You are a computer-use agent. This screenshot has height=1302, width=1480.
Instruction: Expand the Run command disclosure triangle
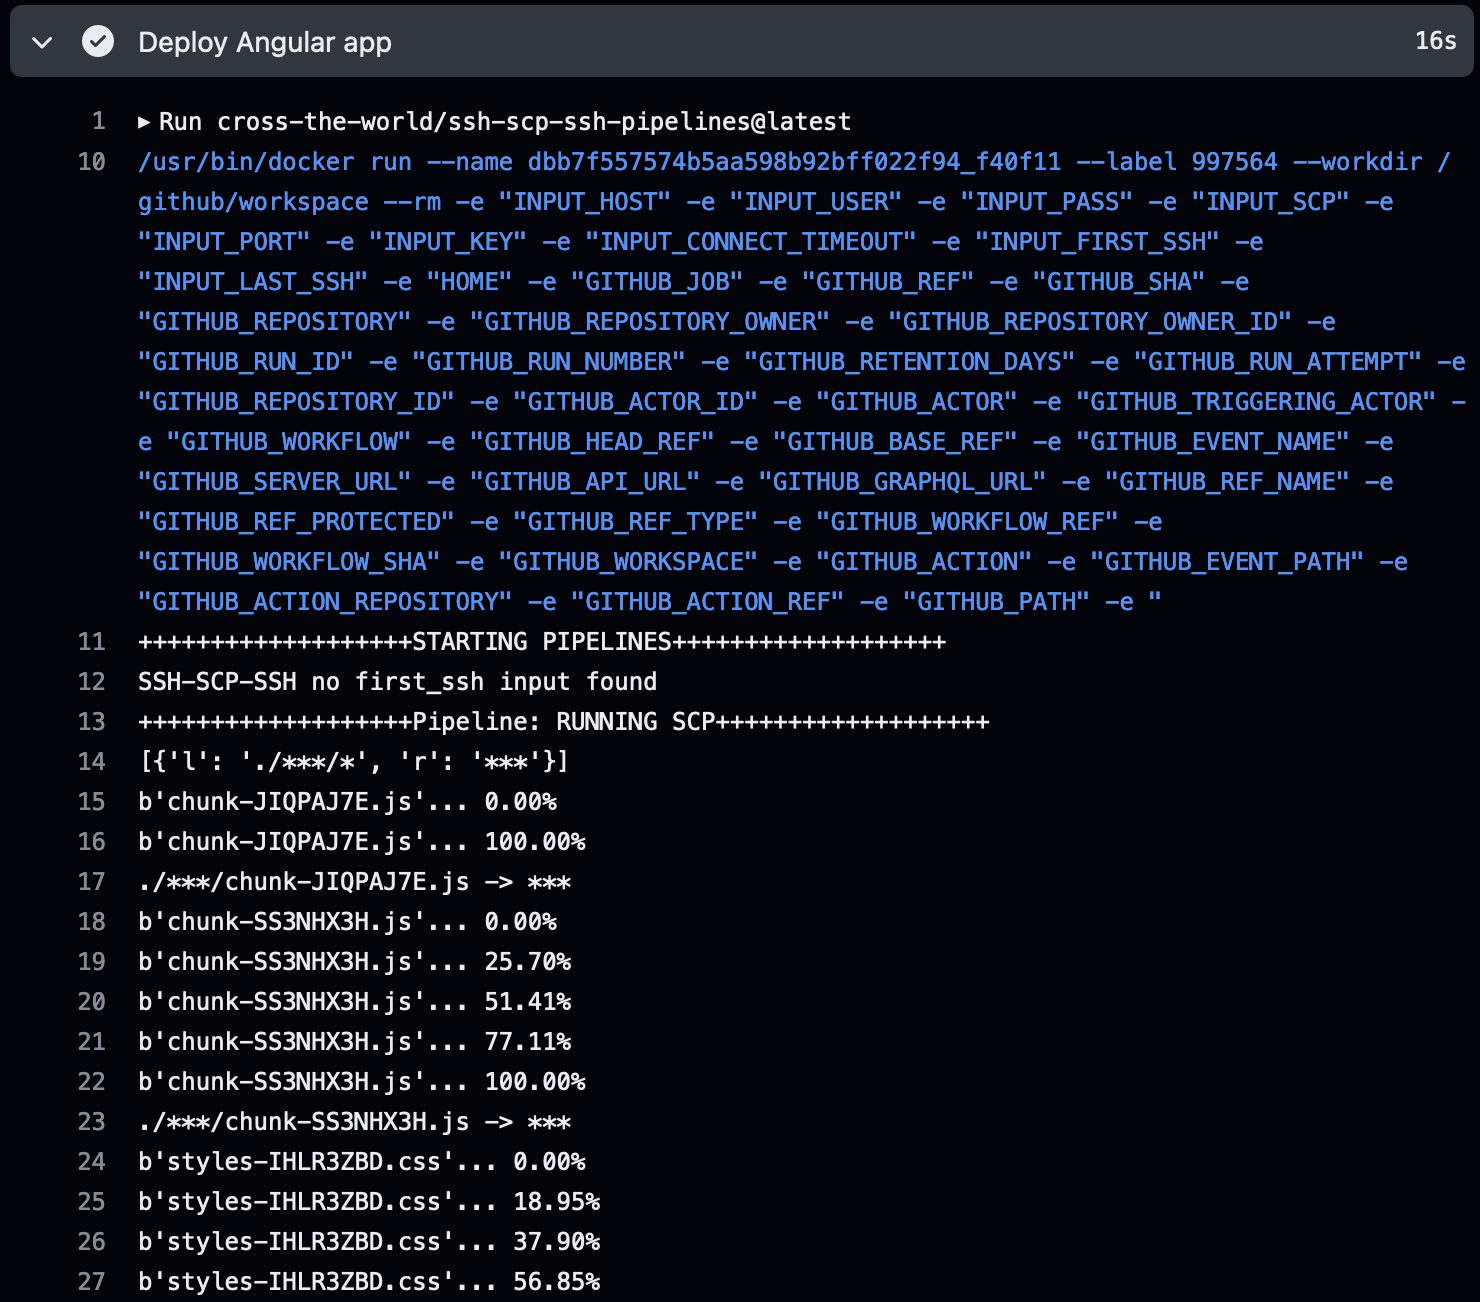(x=144, y=122)
